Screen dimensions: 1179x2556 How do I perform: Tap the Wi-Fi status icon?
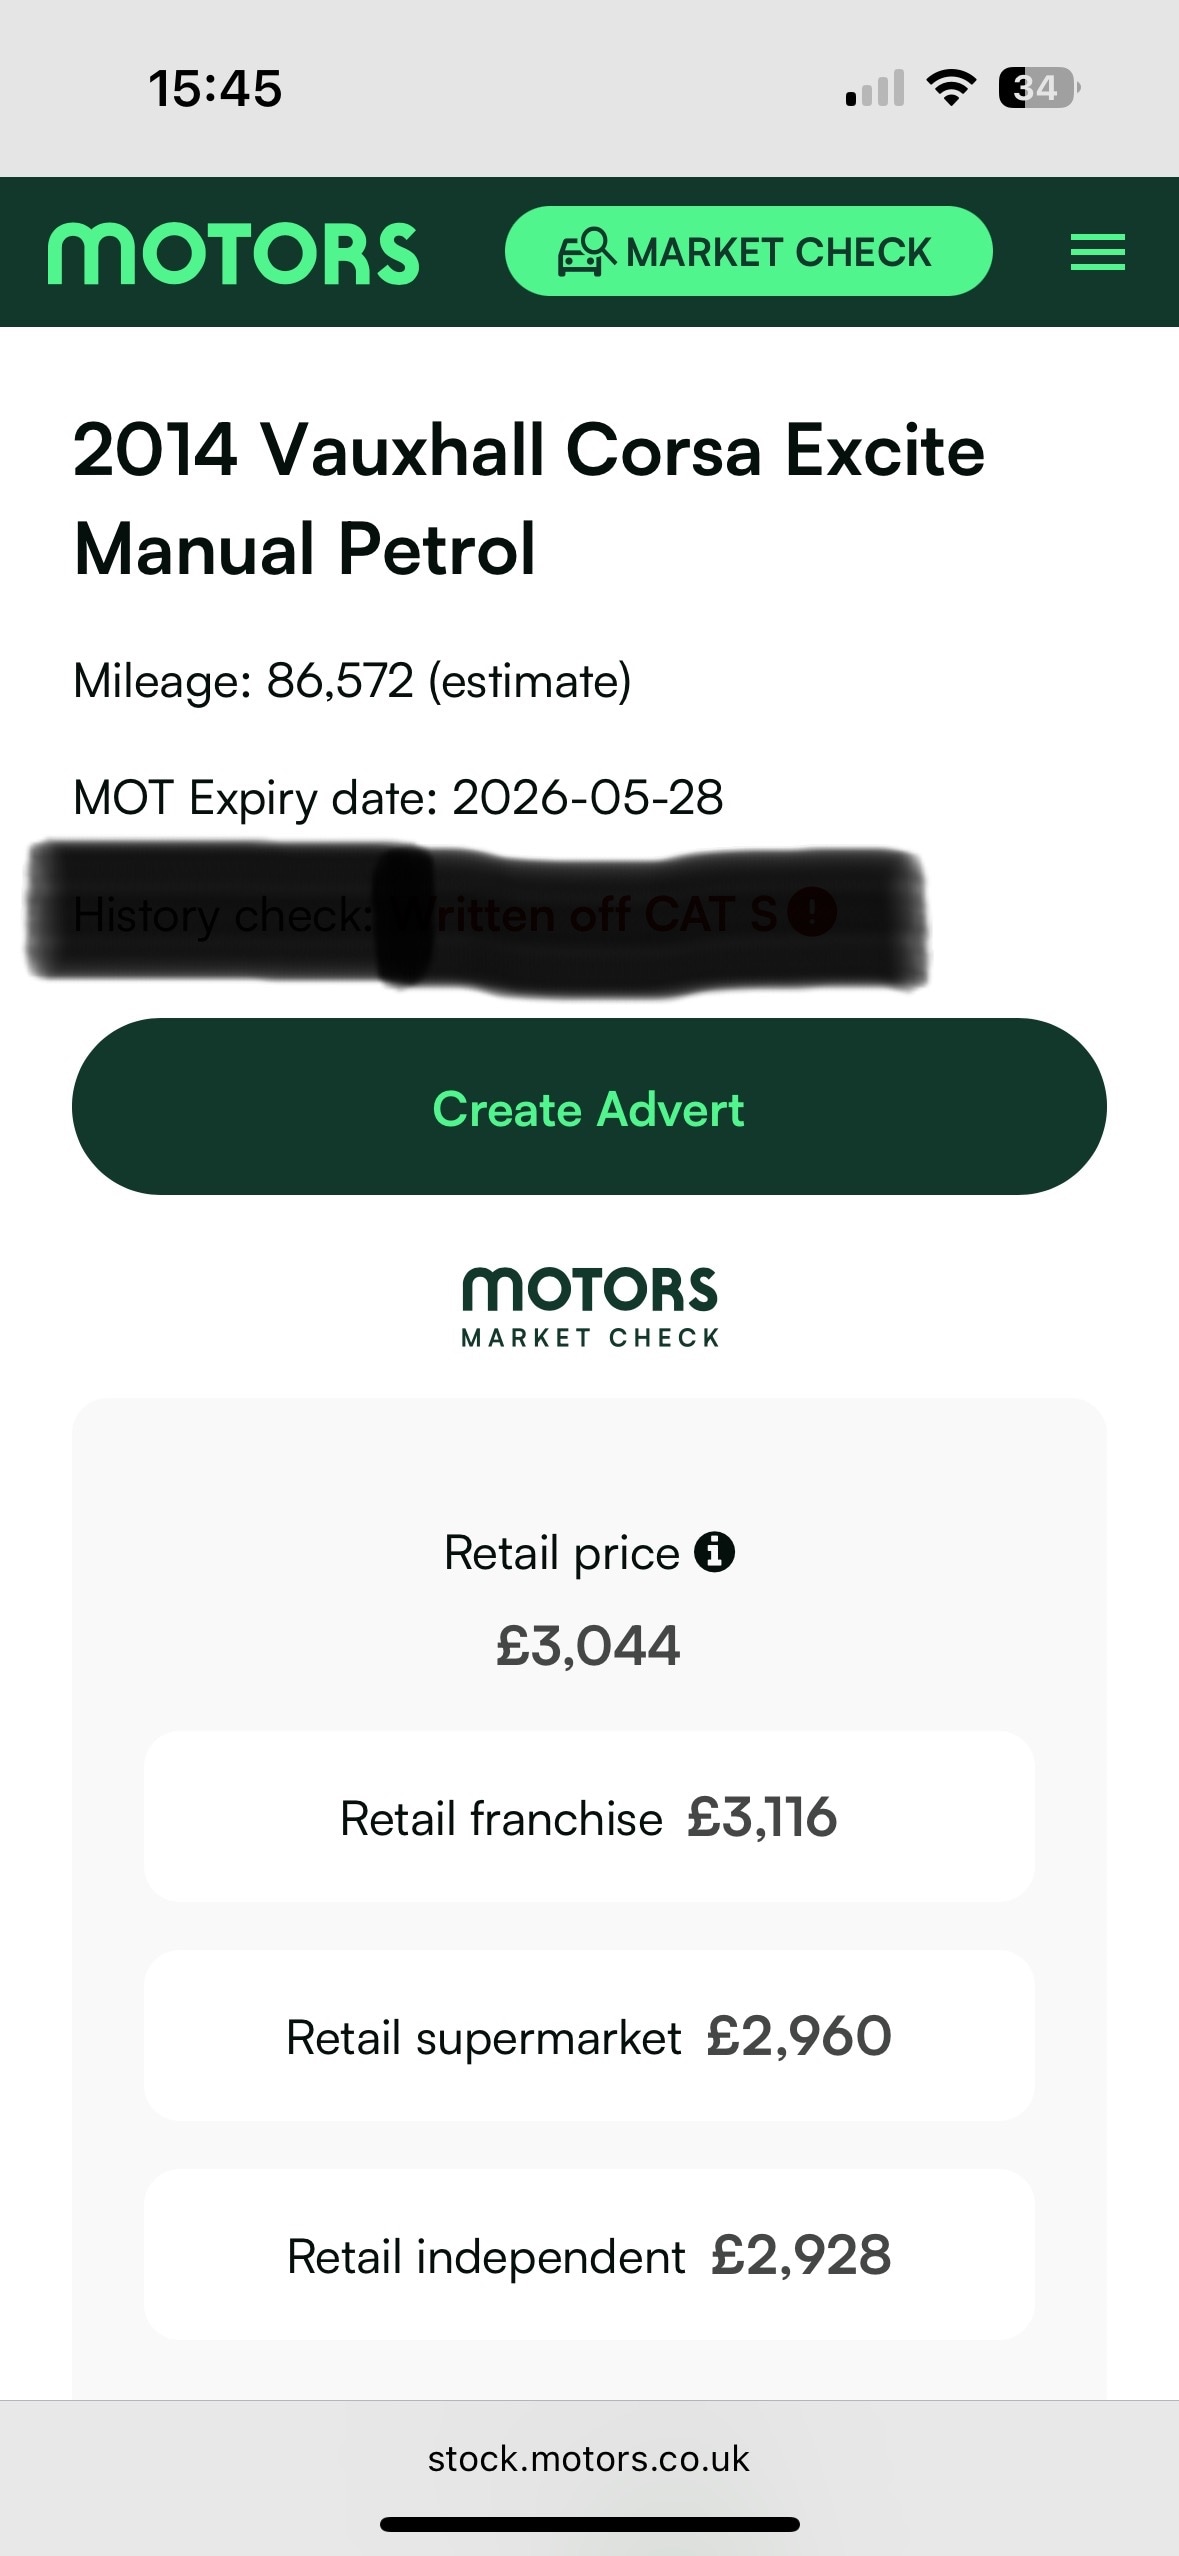click(x=952, y=88)
